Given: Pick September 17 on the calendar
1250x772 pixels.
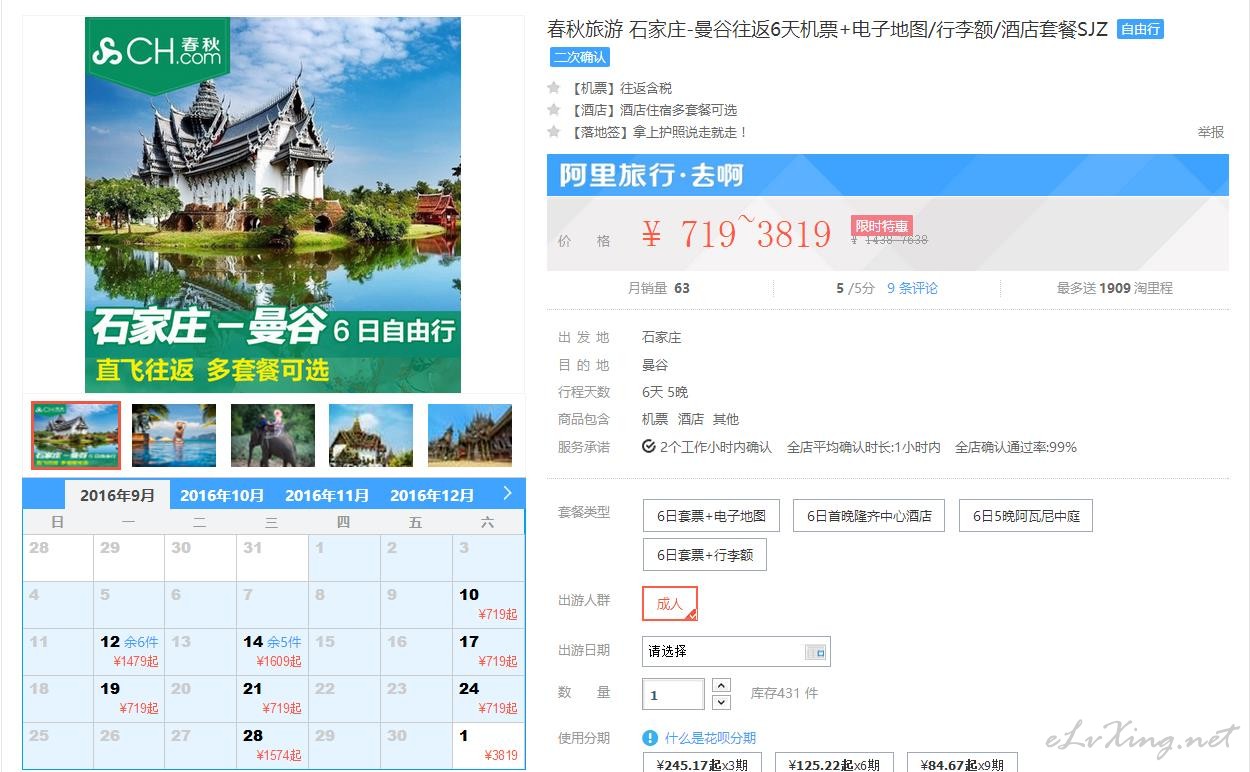Looking at the screenshot, I should (x=488, y=652).
